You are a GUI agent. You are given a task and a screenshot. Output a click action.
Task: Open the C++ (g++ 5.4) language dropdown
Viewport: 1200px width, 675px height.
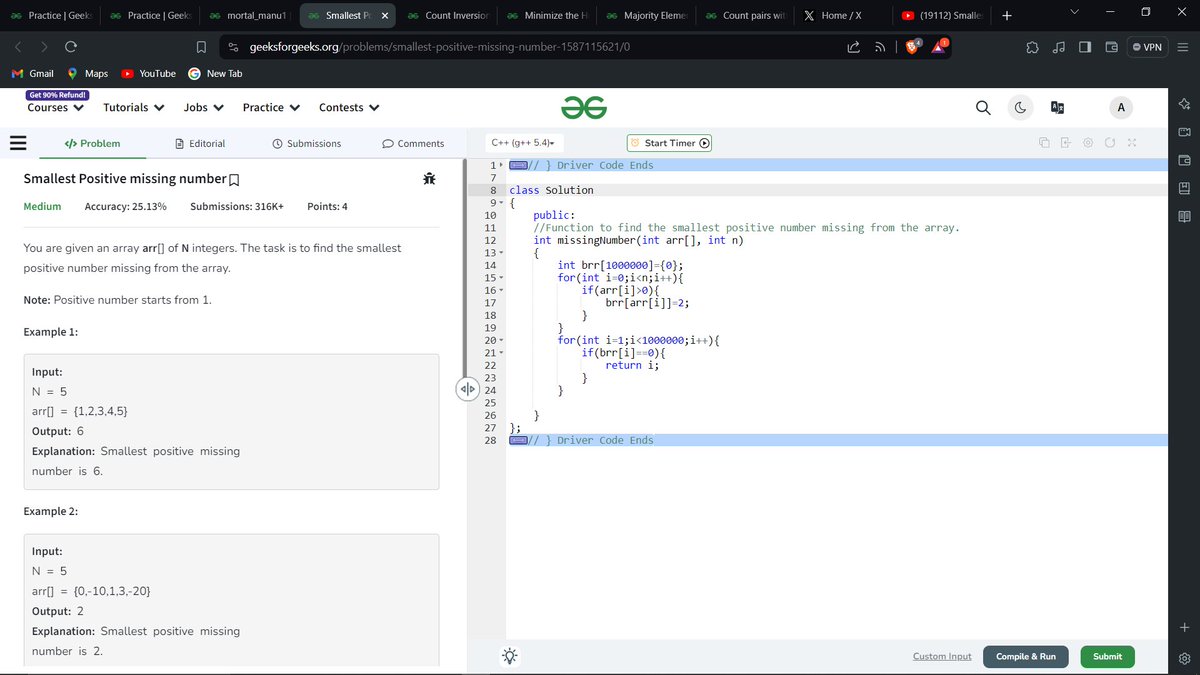(x=523, y=143)
